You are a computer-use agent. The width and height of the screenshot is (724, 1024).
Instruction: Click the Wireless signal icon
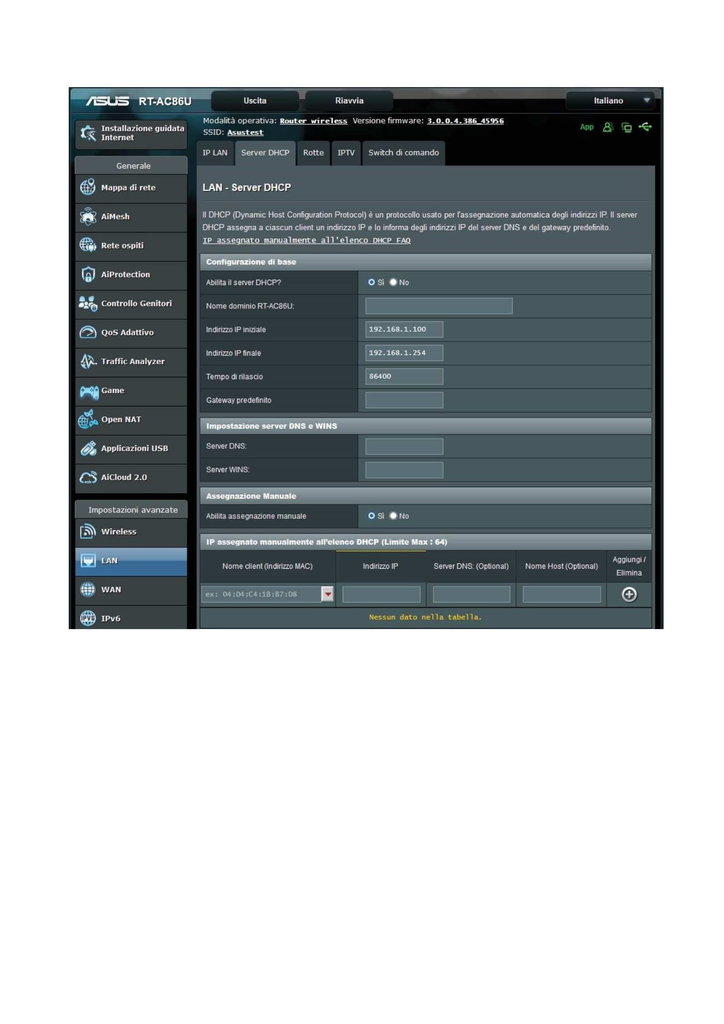click(87, 532)
